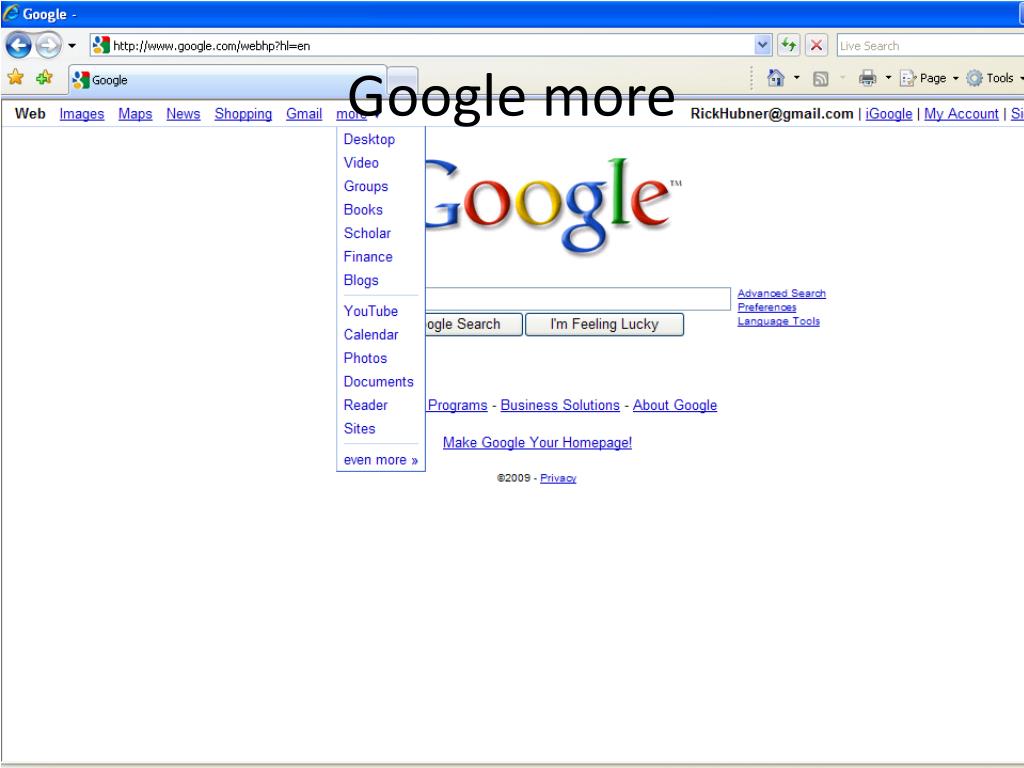Expand the address bar history dropdown

763,45
